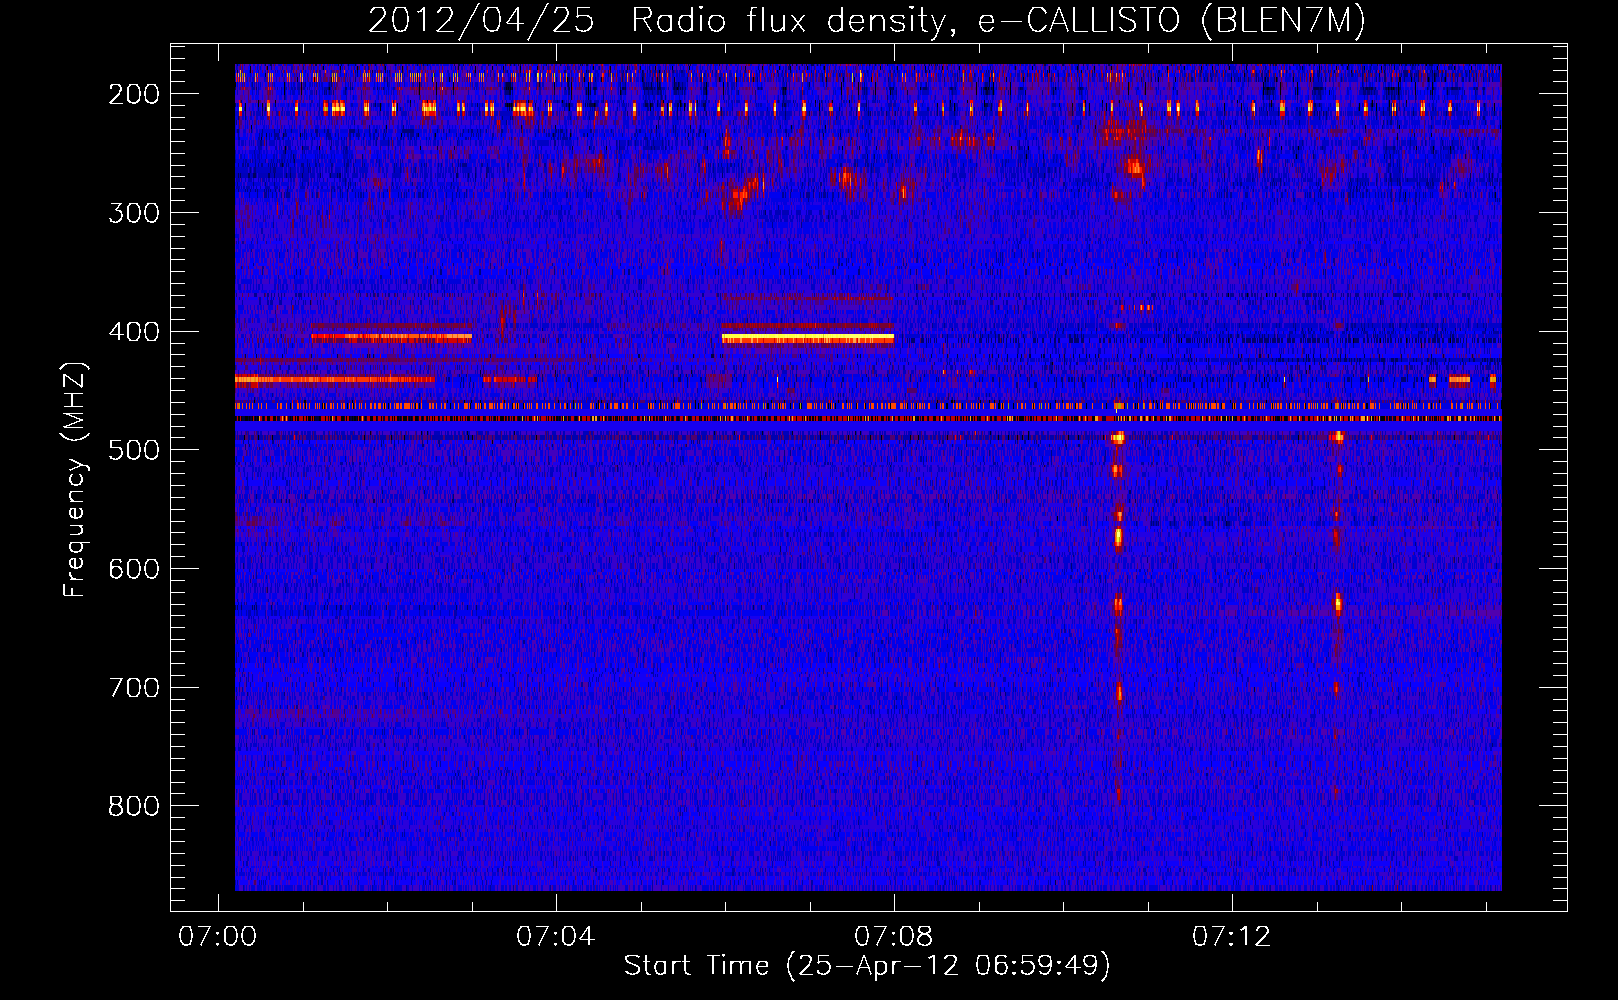Click the '800' frequency tick label
The width and height of the screenshot is (1618, 1000).
click(x=134, y=806)
